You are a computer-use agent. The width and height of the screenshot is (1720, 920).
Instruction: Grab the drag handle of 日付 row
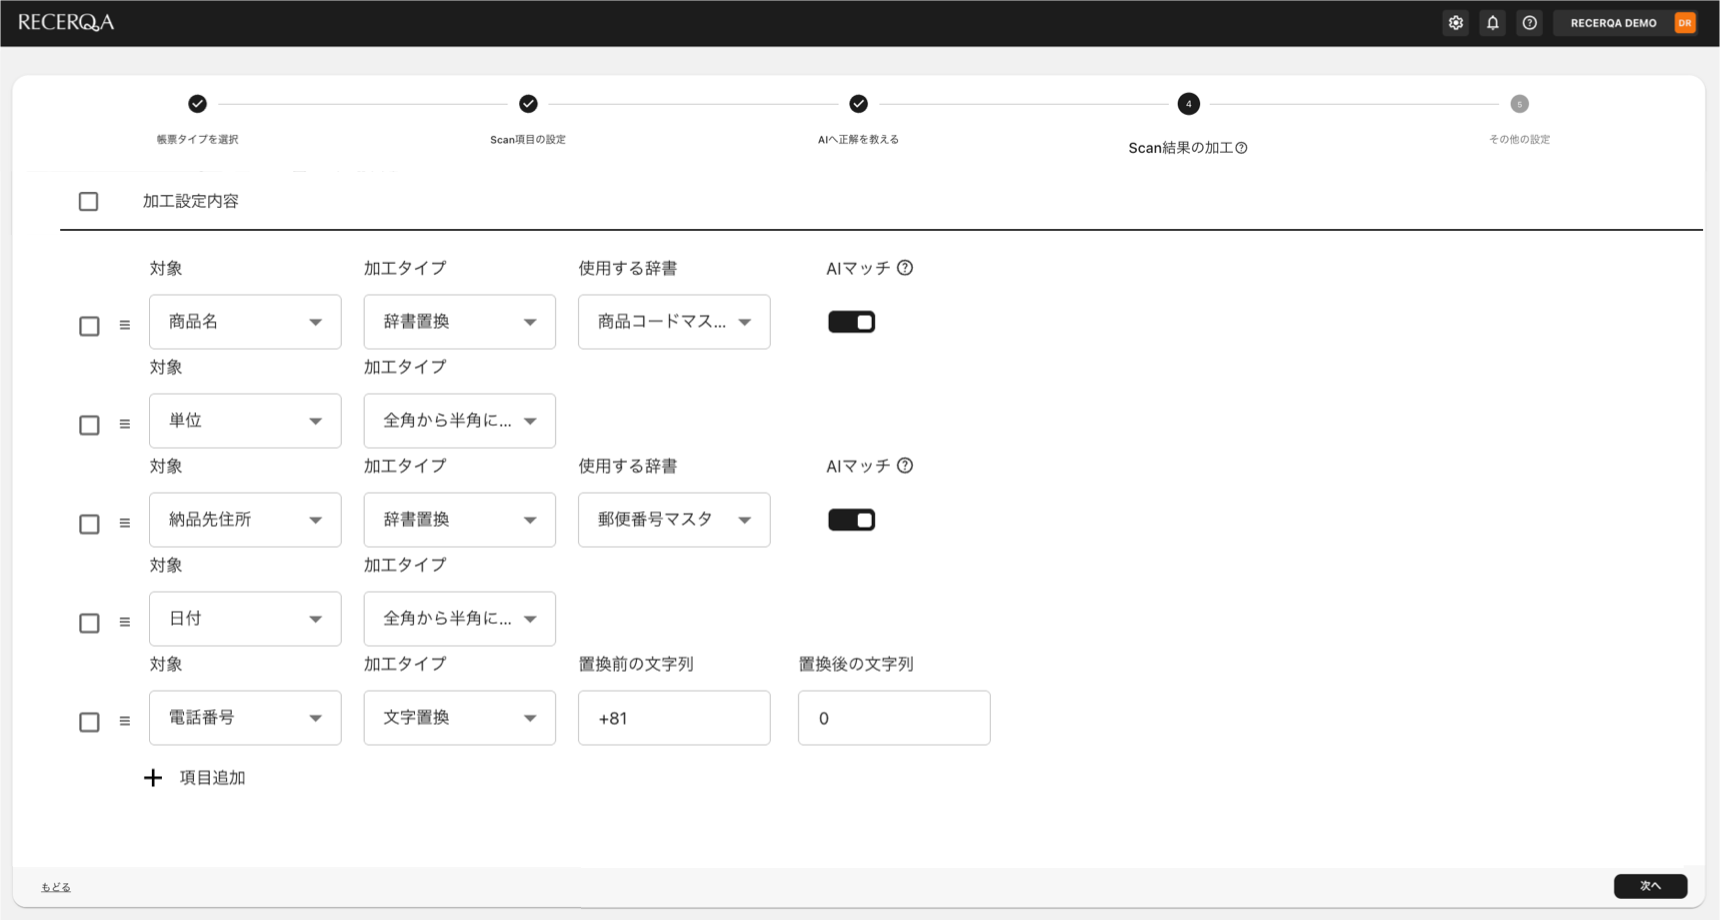point(125,622)
